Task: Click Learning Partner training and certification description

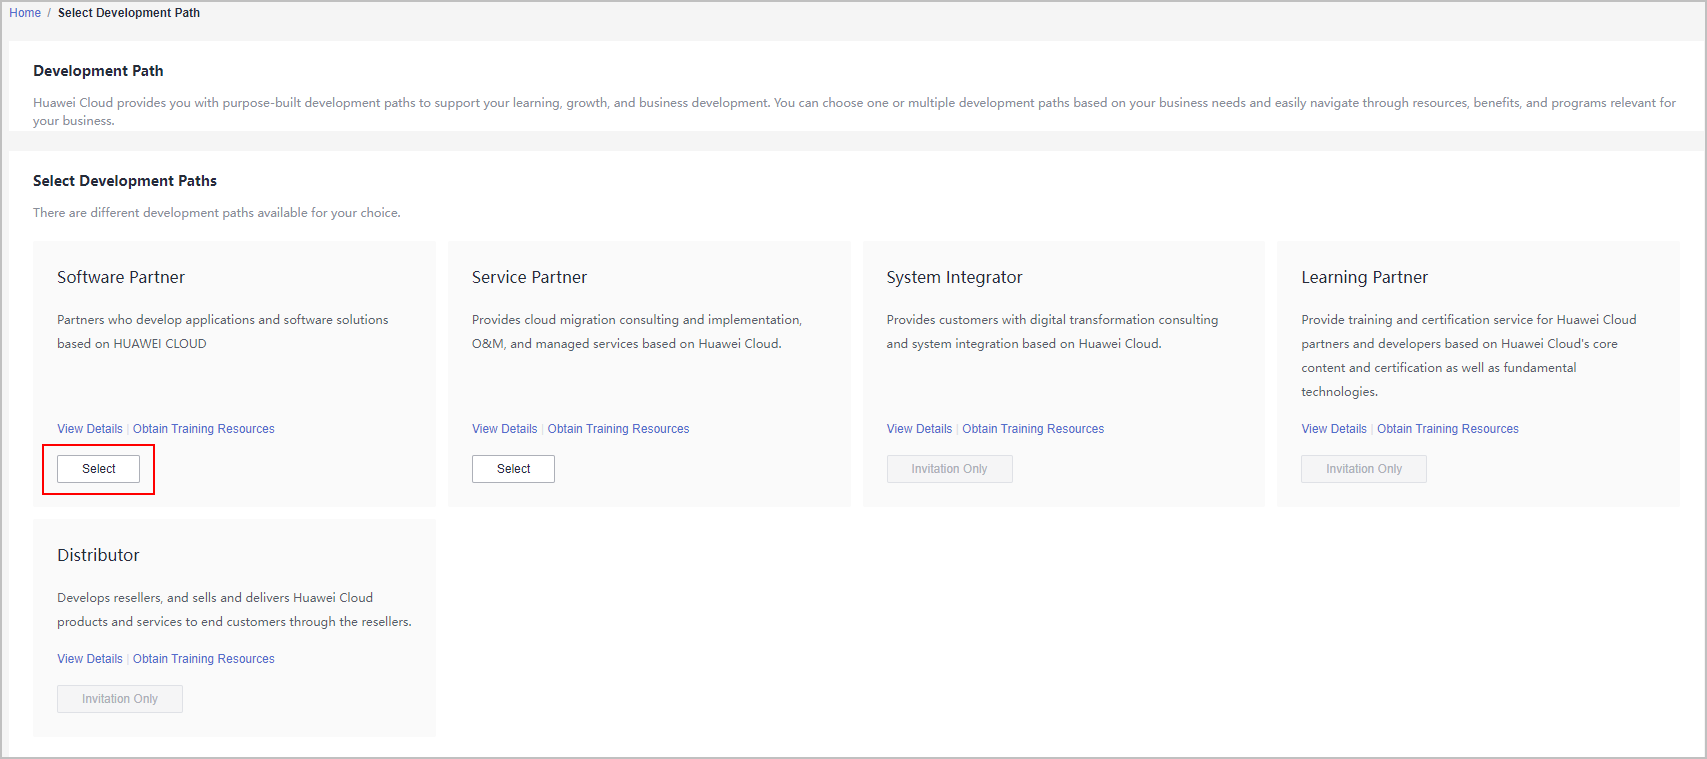Action: [1469, 356]
